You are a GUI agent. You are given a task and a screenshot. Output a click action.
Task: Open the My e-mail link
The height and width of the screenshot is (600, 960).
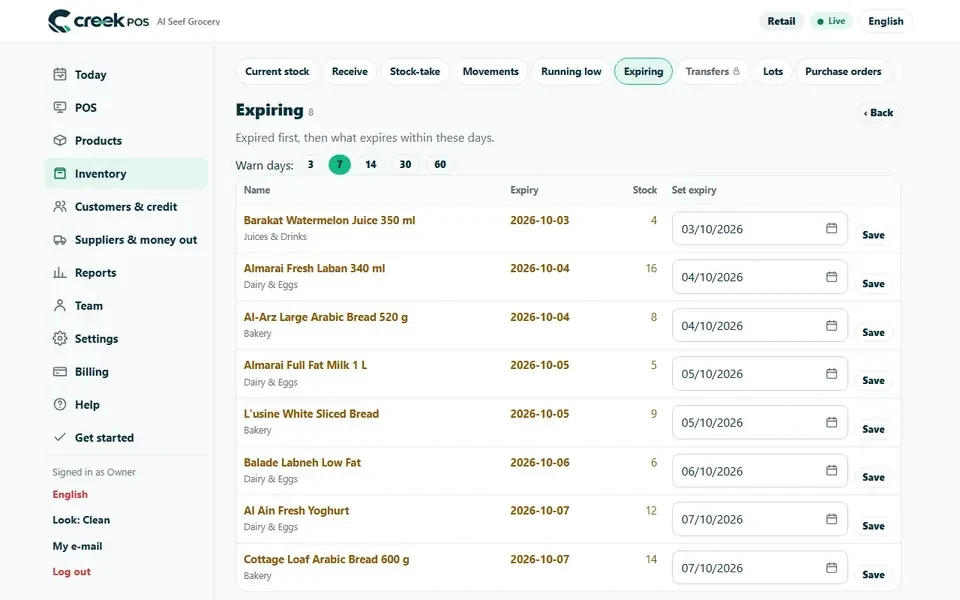[77, 546]
